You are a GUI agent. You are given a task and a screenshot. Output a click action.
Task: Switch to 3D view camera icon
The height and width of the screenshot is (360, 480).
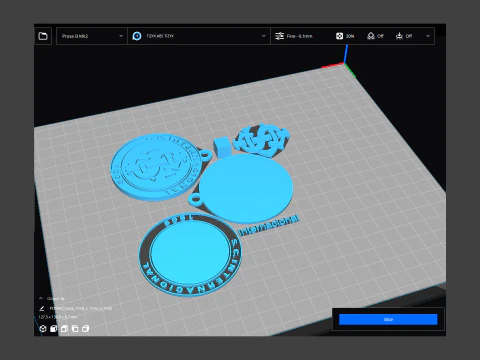coord(43,329)
